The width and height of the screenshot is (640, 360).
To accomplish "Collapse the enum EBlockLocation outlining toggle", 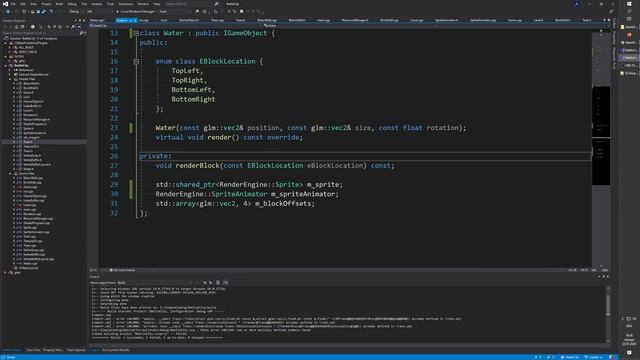I will (x=136, y=62).
